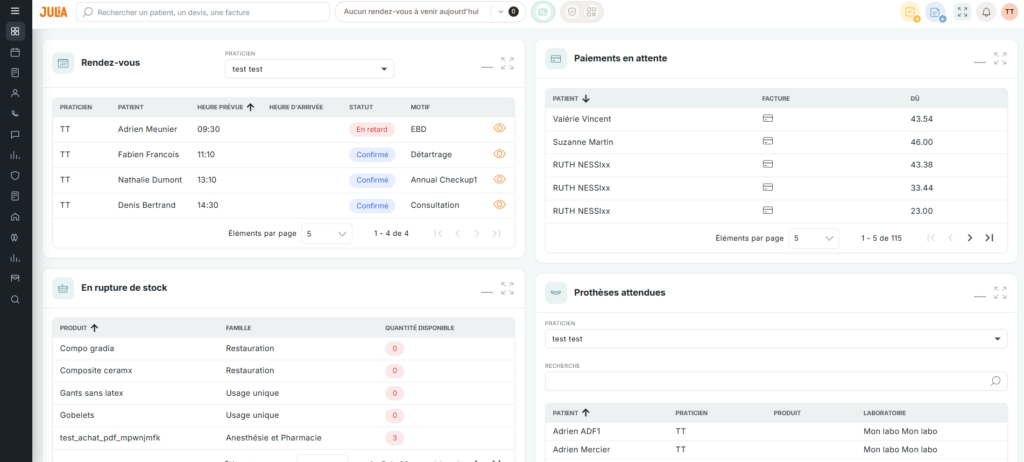Sort by the Heure prévue column header

225,107
